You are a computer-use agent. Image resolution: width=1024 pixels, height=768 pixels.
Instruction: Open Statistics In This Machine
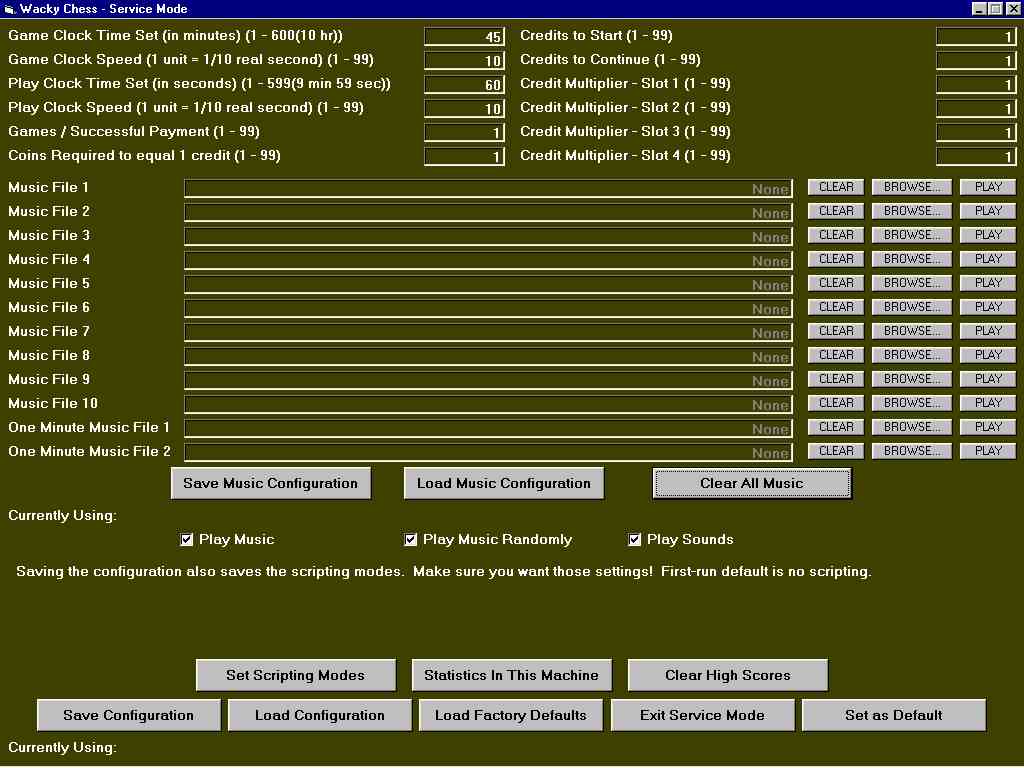(511, 675)
